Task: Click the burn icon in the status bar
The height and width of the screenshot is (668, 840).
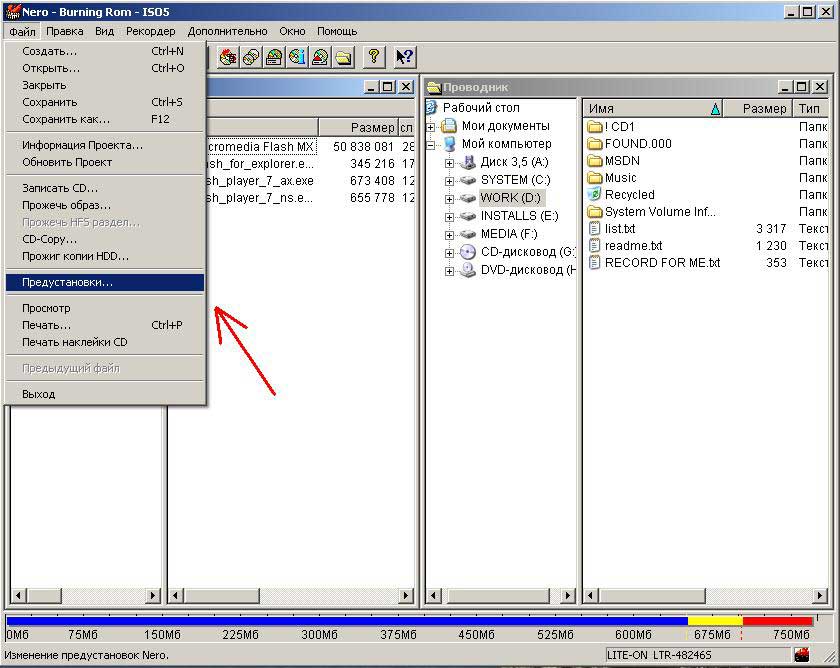Action: click(x=802, y=654)
